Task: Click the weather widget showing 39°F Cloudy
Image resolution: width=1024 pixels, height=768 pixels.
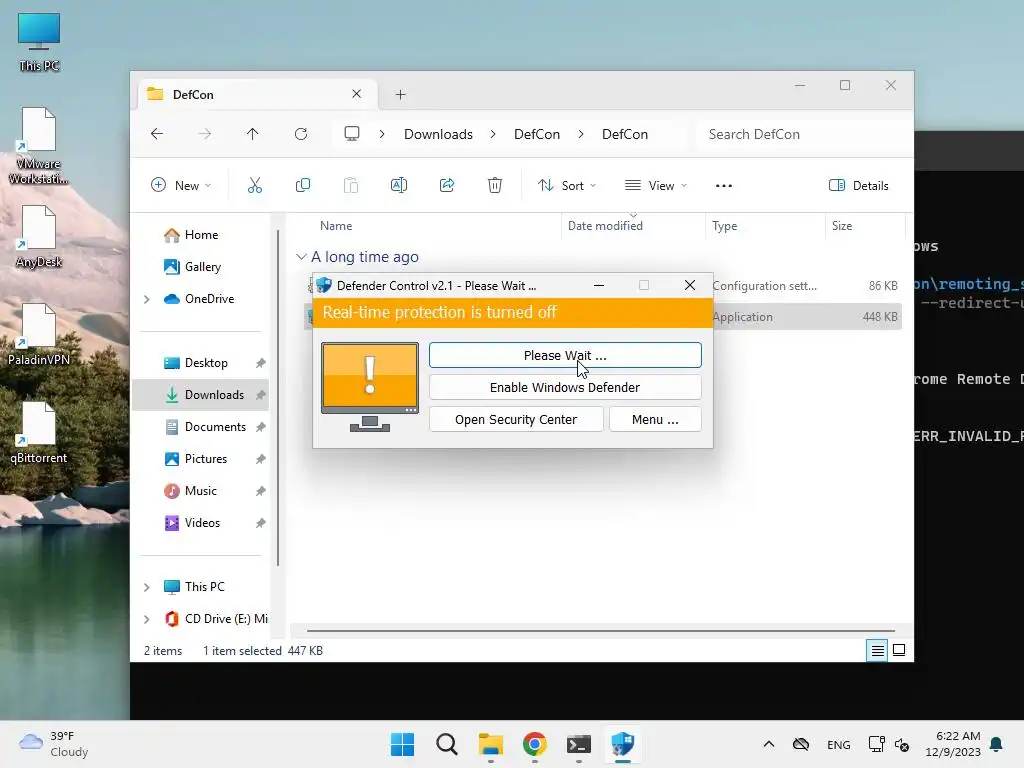Action: click(54, 744)
